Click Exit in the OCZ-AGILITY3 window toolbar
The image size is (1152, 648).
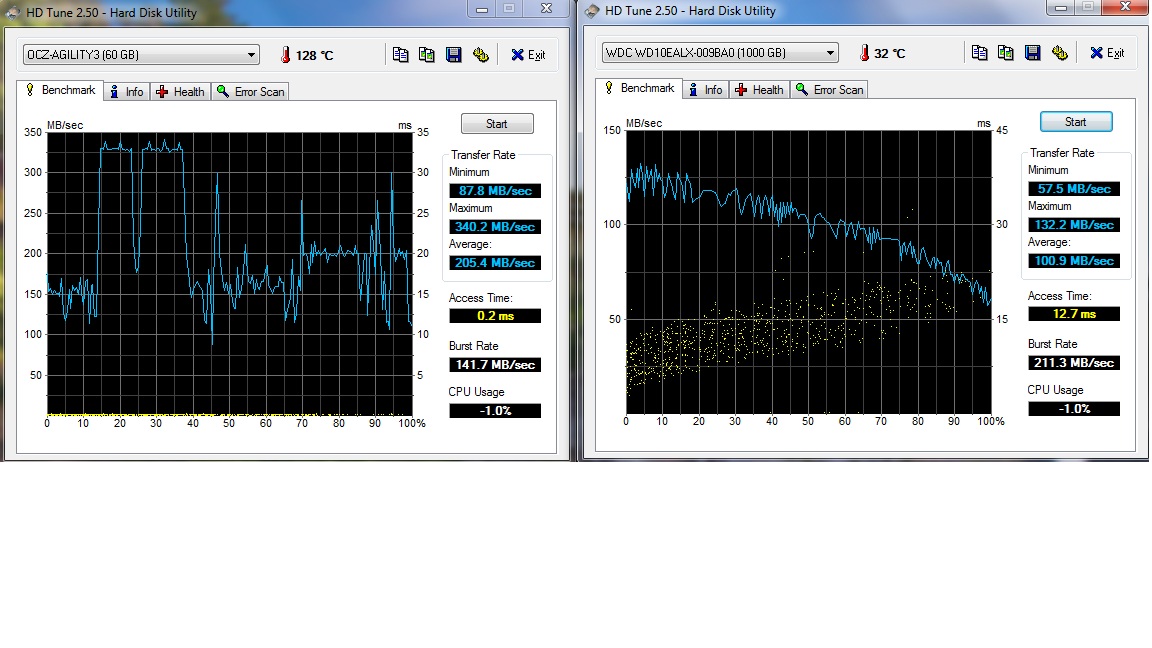pyautogui.click(x=528, y=55)
